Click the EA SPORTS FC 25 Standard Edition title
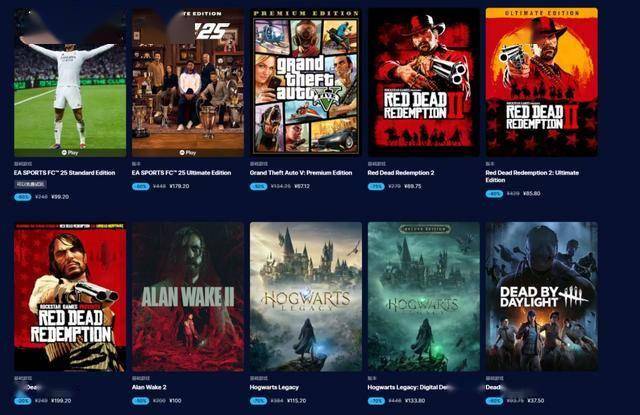Screen dimensions: 640x415 (64, 173)
